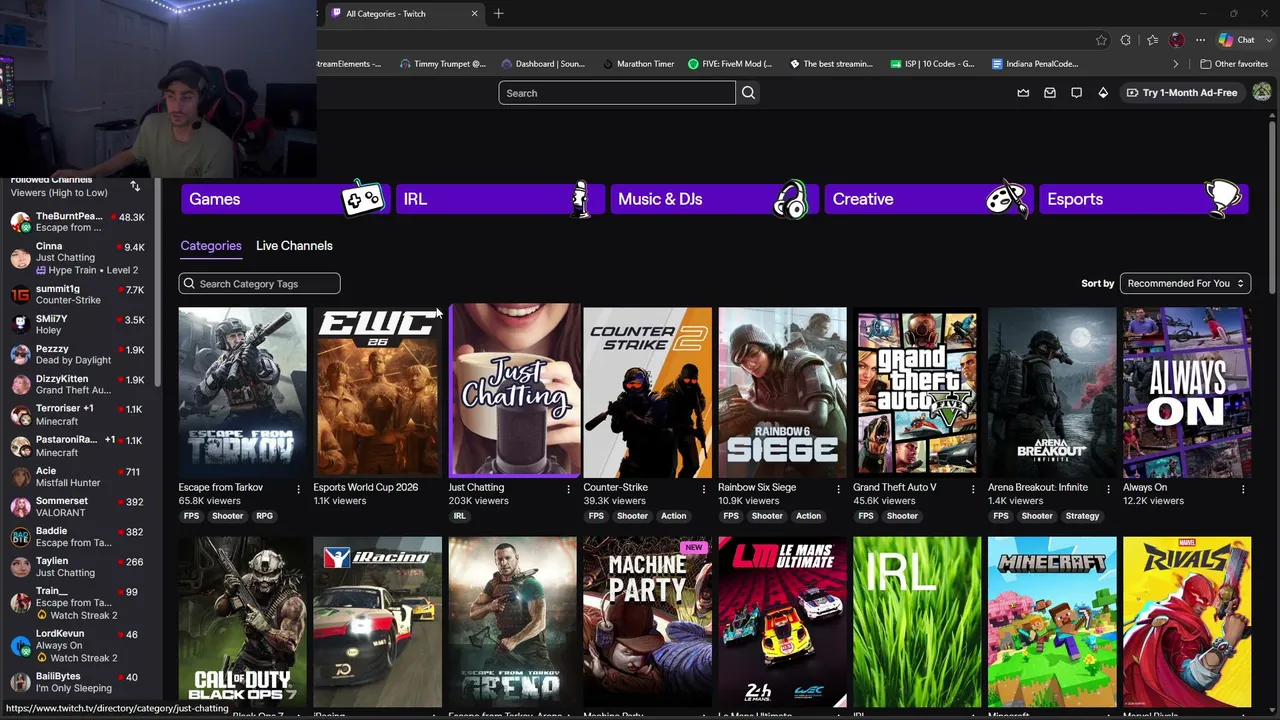
Task: Open browser extensions puzzle icon
Action: pyautogui.click(x=1126, y=40)
